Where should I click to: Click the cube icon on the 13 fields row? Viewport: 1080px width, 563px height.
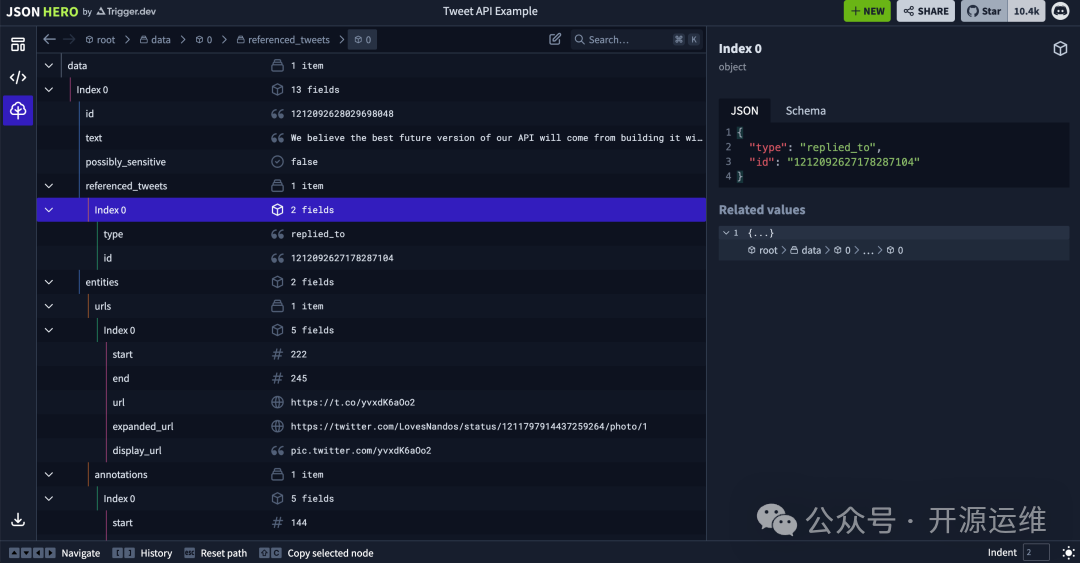click(278, 90)
